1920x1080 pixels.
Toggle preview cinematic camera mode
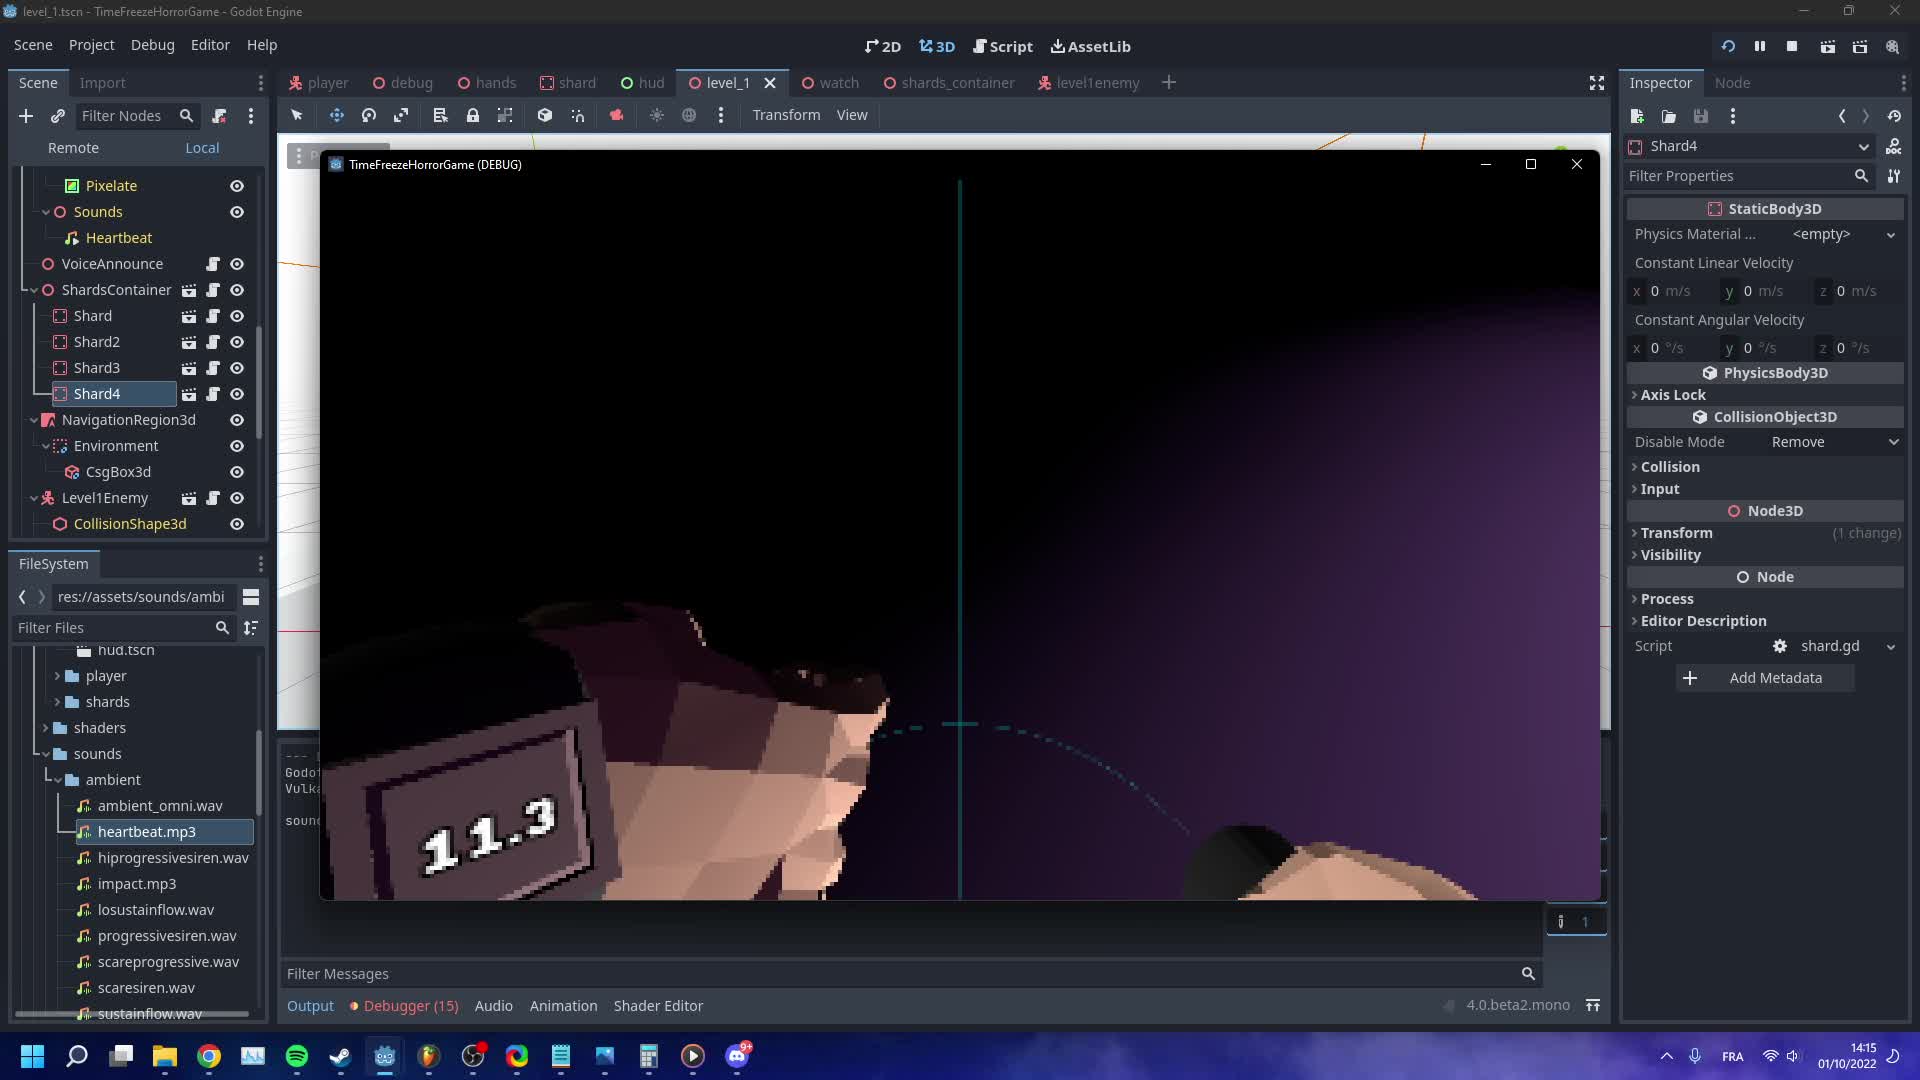pos(617,115)
